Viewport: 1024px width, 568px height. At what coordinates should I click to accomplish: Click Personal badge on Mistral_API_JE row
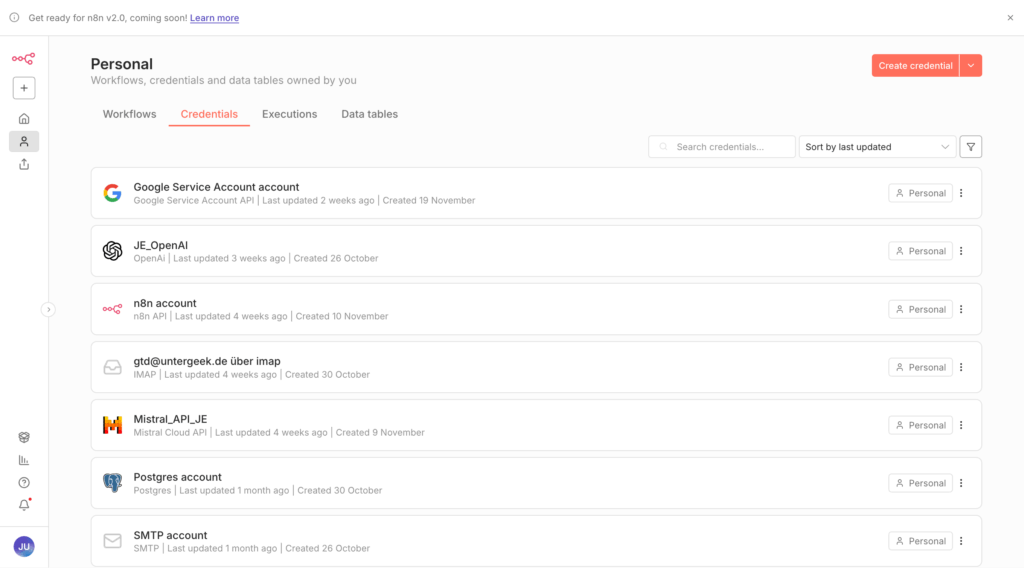click(920, 425)
